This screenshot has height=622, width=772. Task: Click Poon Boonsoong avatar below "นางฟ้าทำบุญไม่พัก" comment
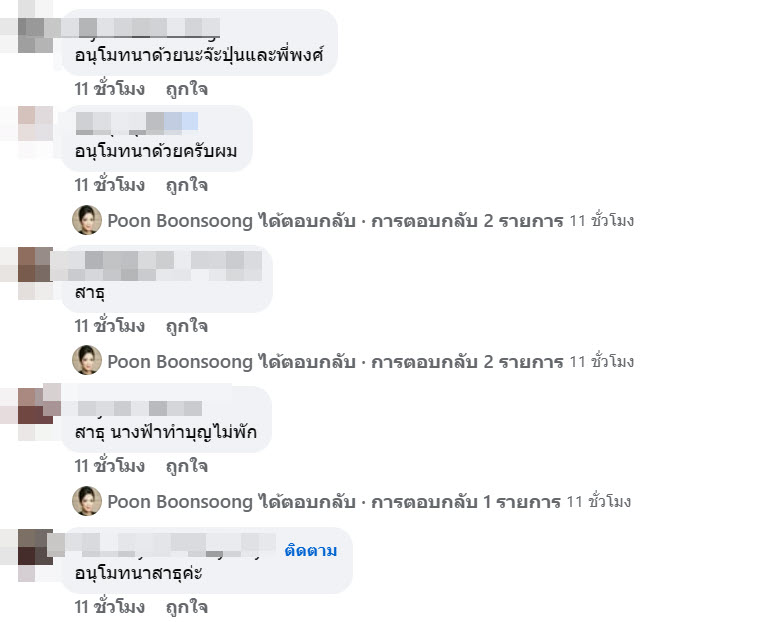tap(87, 501)
